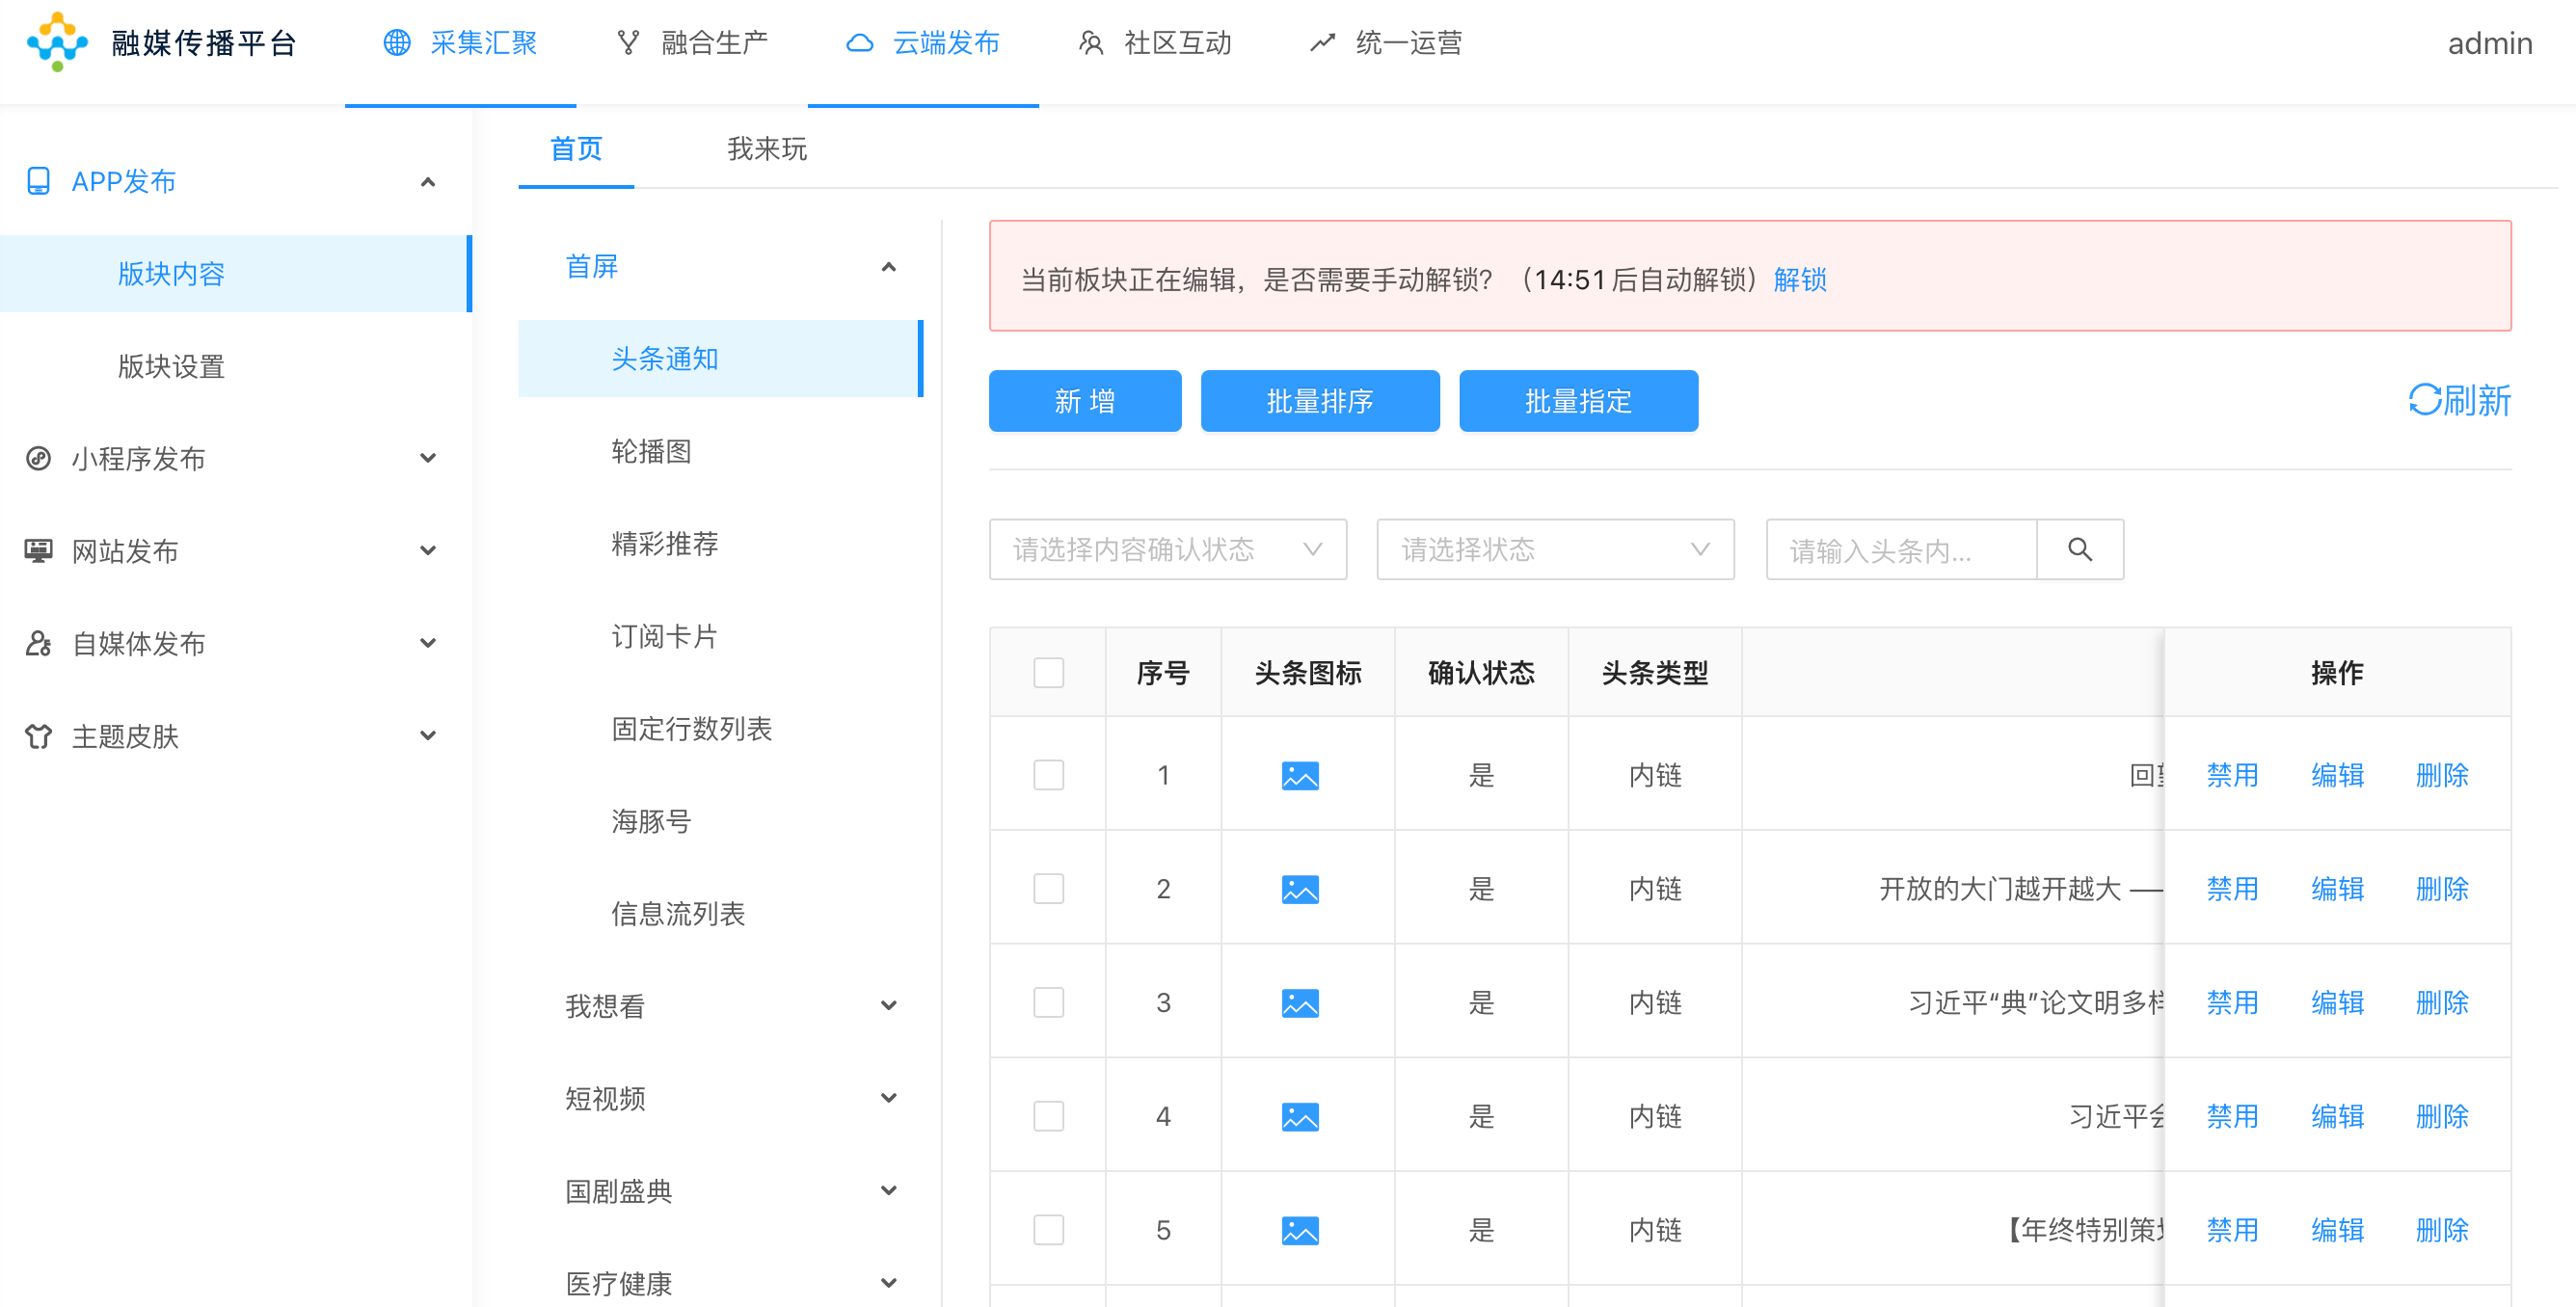
Task: Click the user icon next to 自媒体发布
Action: click(x=38, y=643)
